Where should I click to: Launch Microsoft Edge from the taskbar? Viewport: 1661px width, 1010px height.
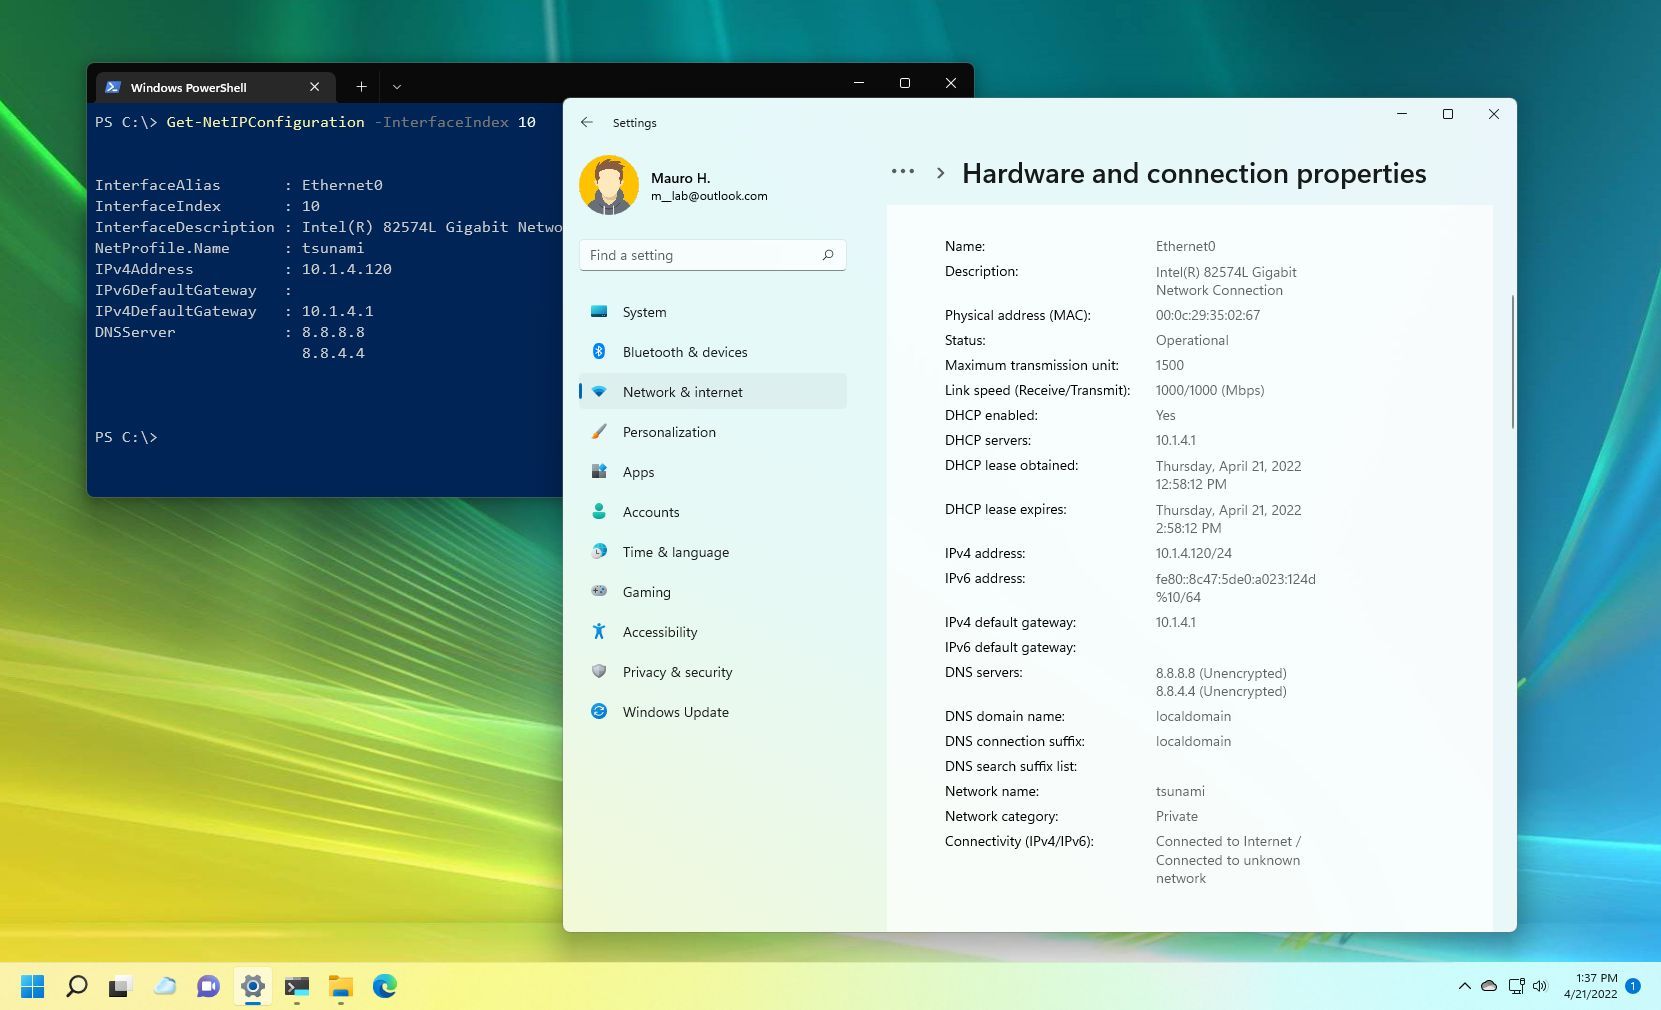coord(385,987)
